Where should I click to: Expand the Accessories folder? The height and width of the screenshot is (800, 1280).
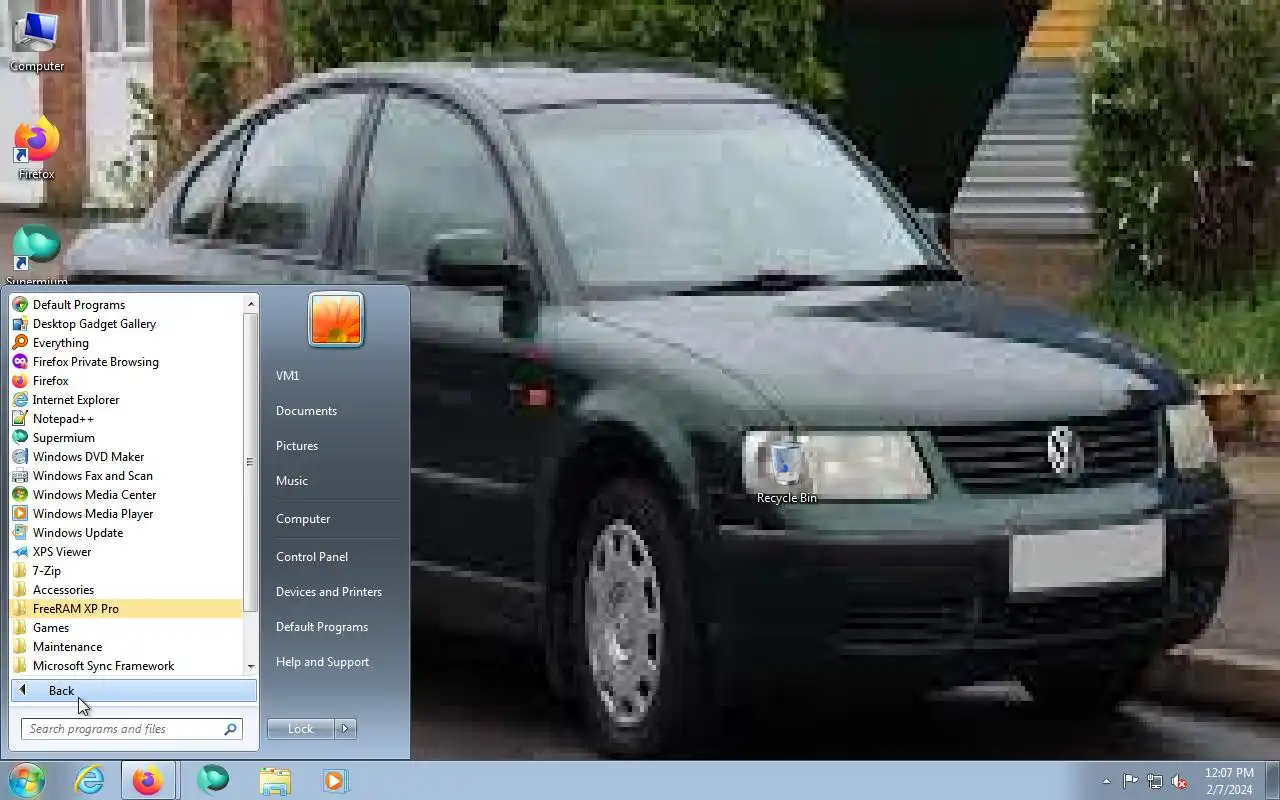(126, 590)
